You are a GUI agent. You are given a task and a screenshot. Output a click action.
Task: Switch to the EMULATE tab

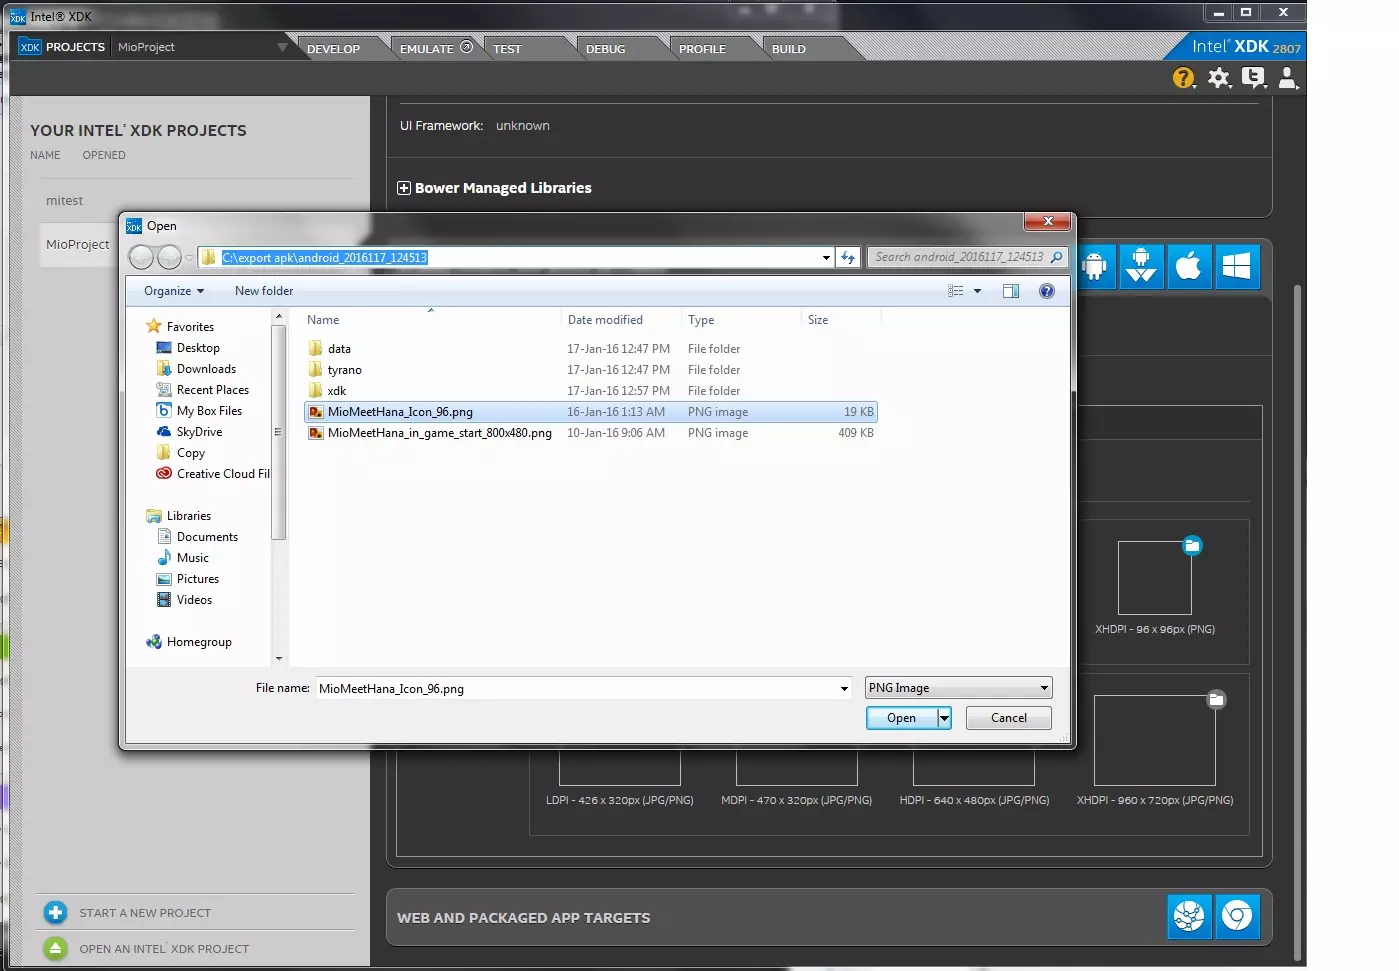(x=427, y=49)
